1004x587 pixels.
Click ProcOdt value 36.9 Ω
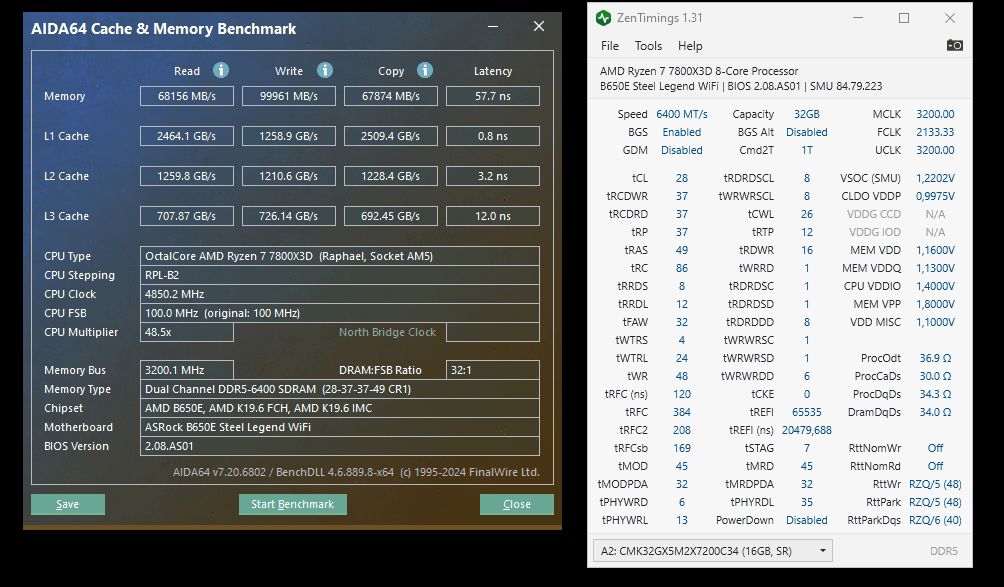(935, 358)
